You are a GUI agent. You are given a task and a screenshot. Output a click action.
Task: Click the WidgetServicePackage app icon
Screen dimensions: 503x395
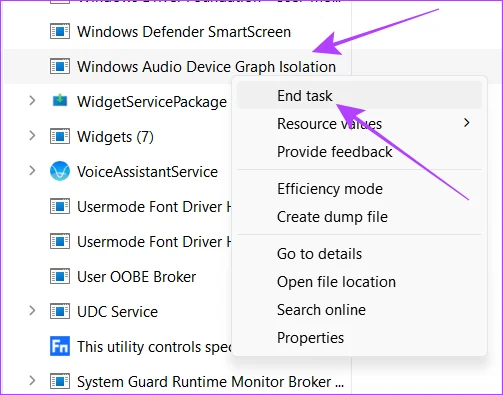[60, 100]
